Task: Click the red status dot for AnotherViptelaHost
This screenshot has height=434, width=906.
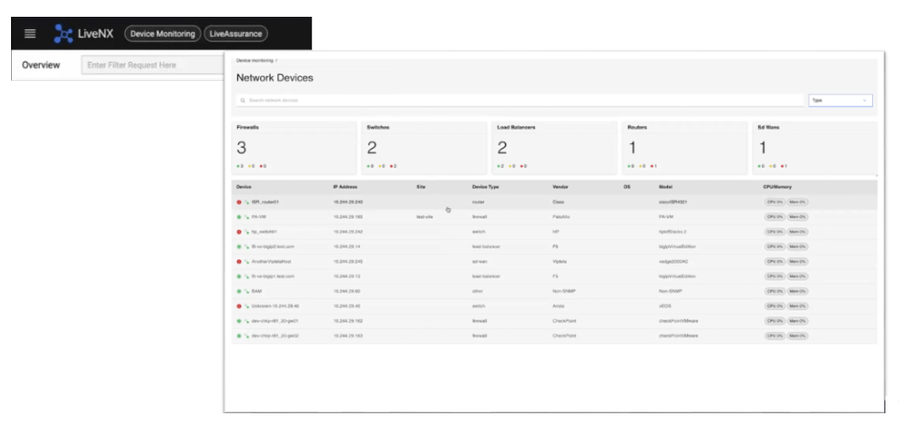Action: (239, 262)
